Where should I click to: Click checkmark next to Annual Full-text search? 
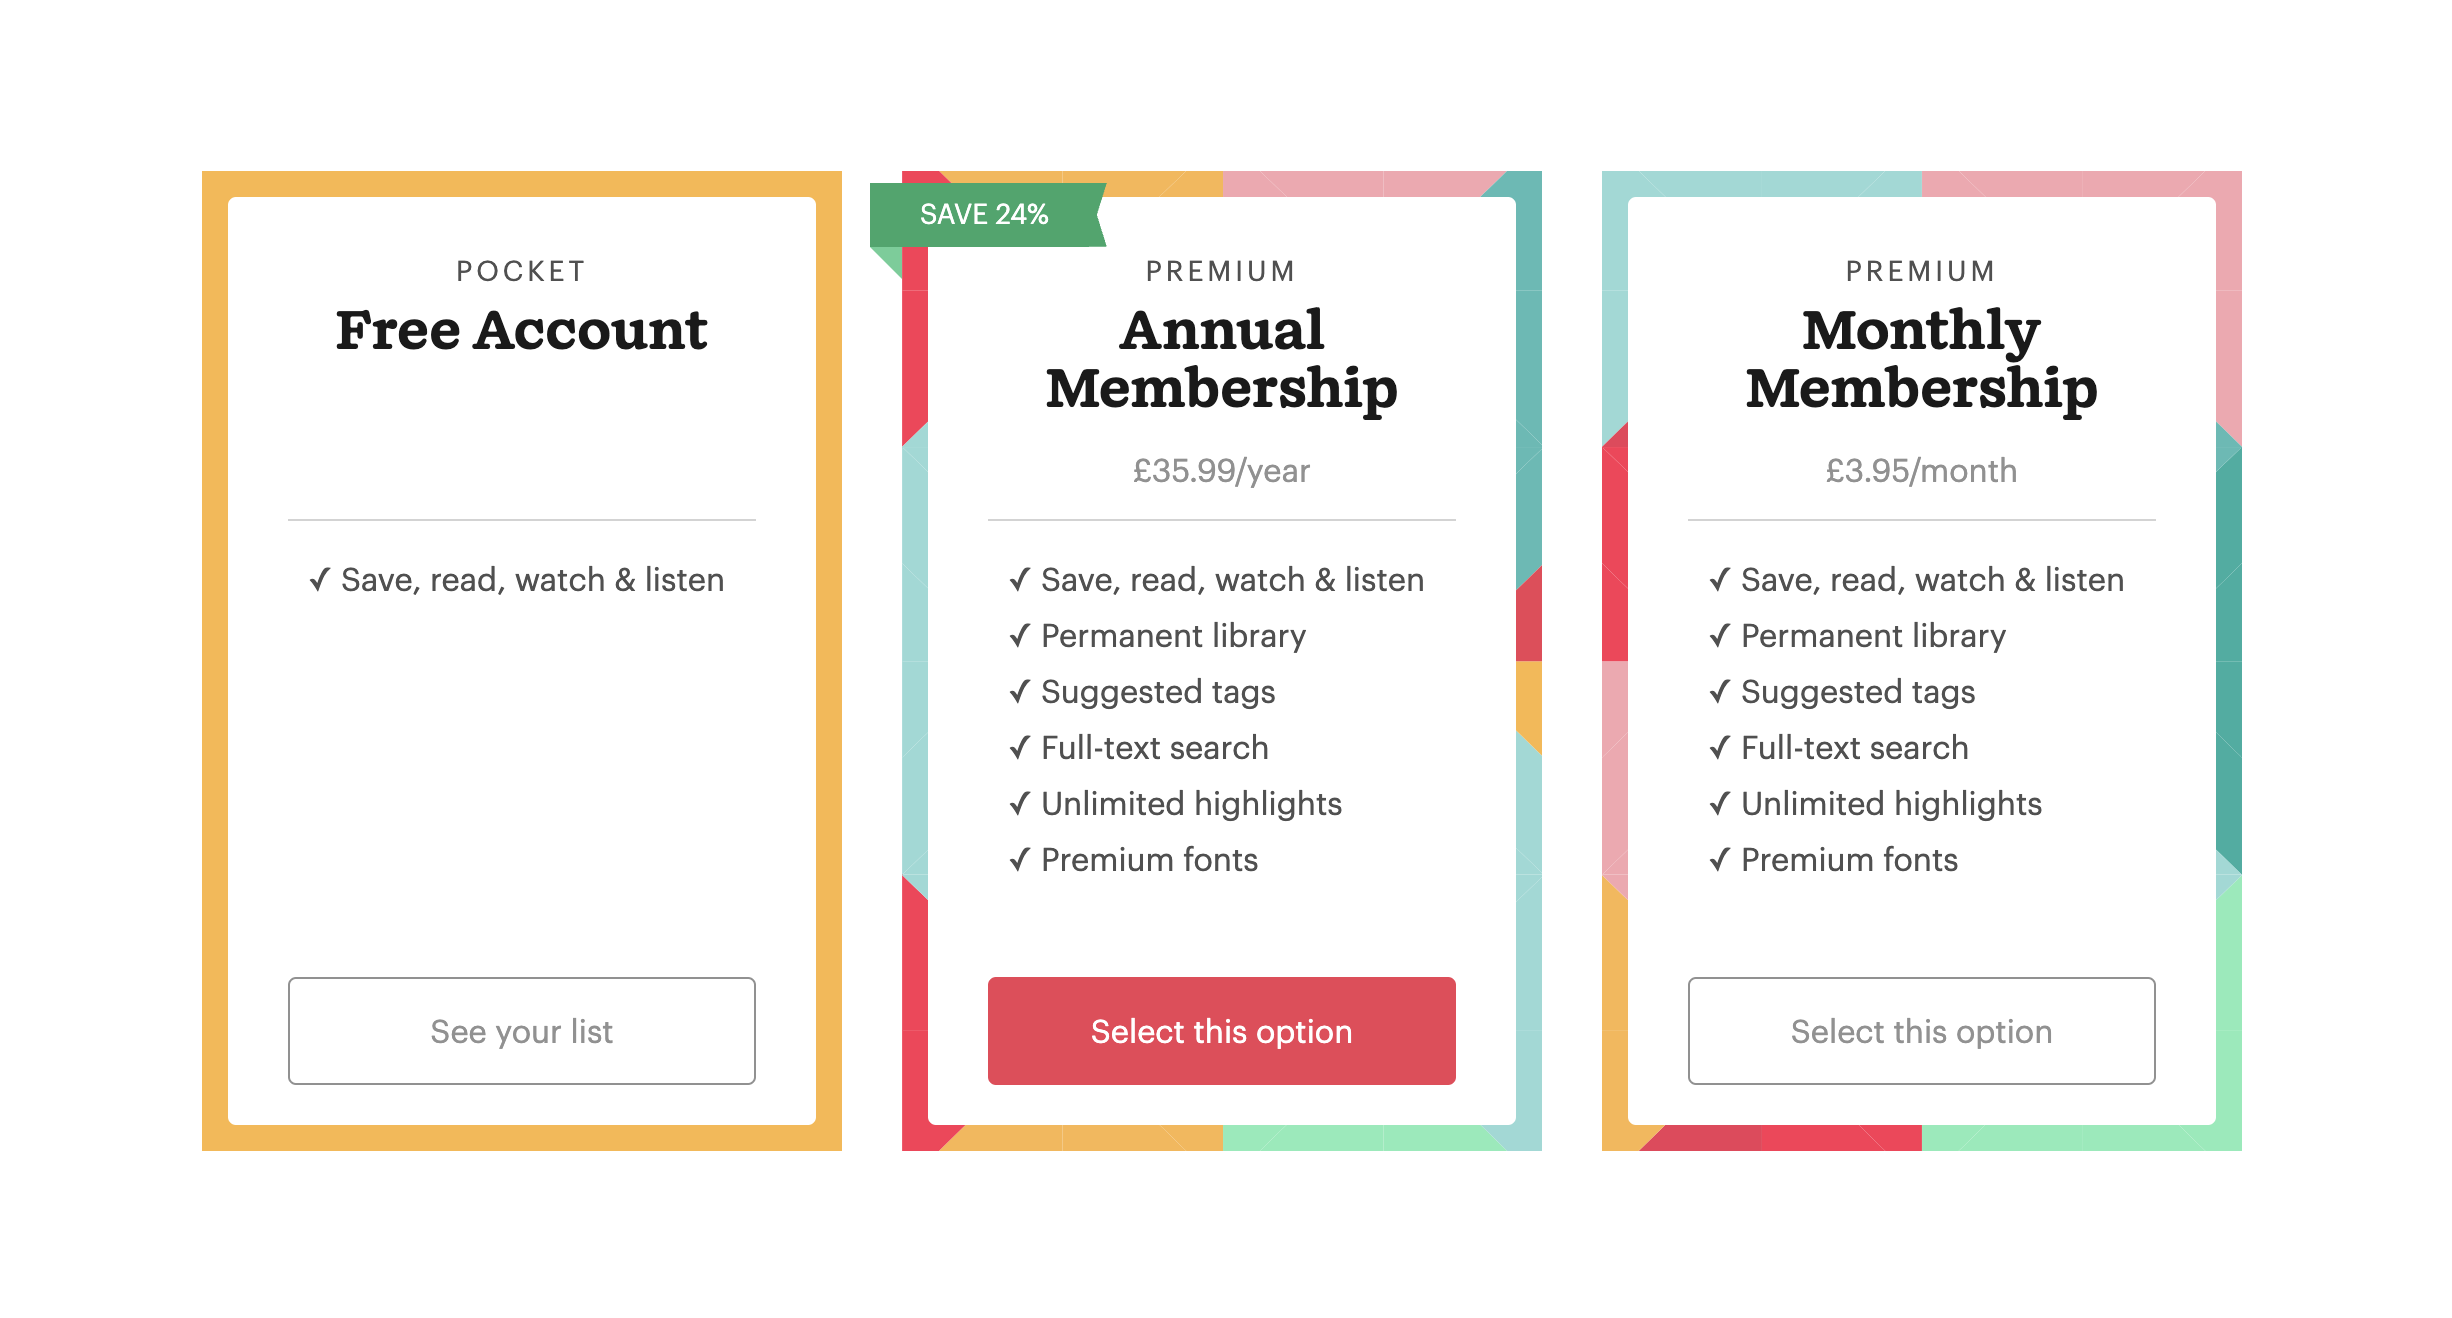[1019, 748]
